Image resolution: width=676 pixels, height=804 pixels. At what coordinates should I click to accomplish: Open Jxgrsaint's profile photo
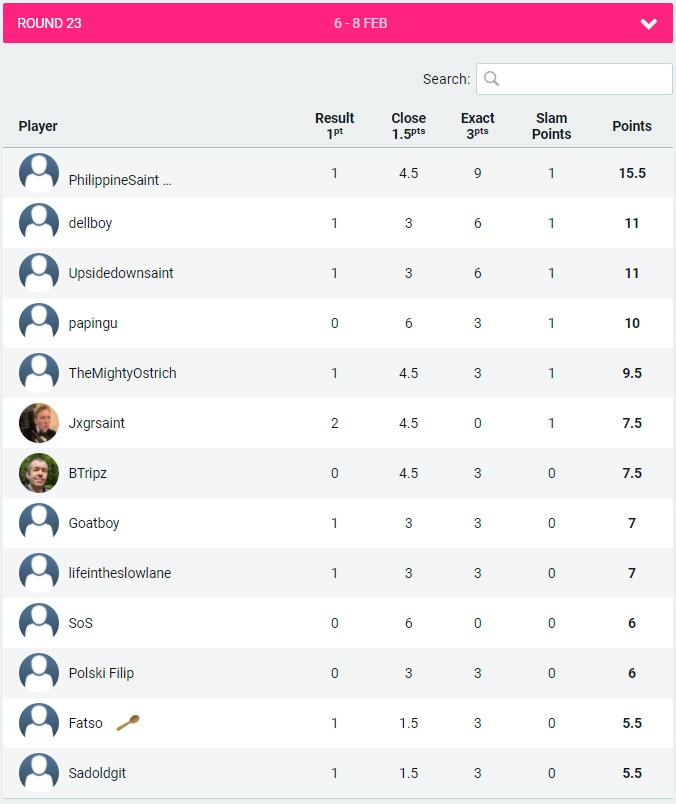39,423
